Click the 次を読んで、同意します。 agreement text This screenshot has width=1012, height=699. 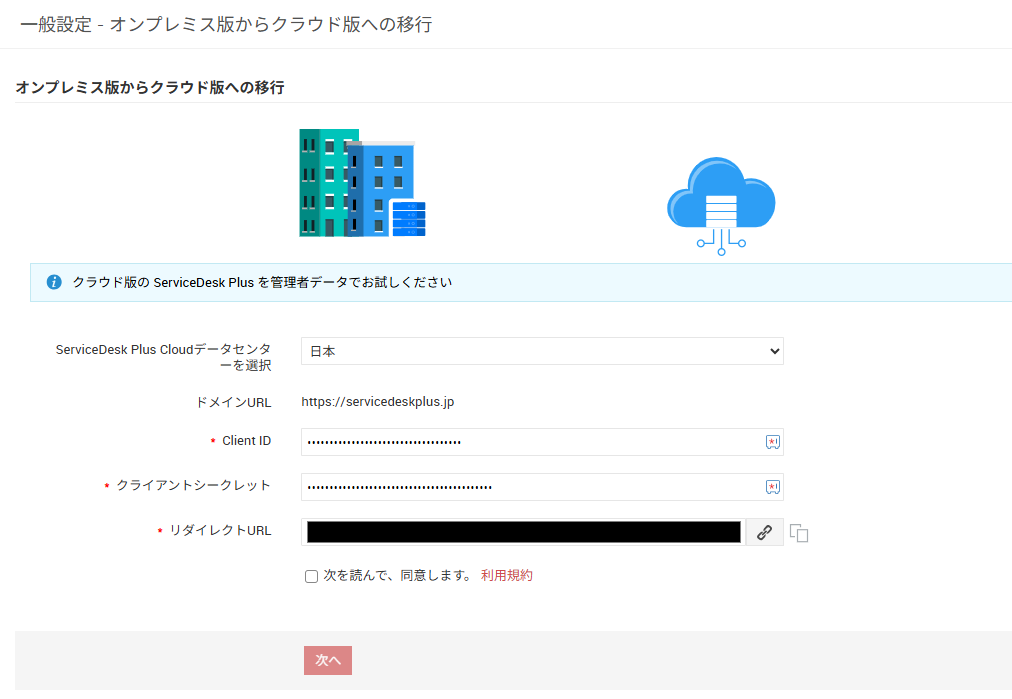pyautogui.click(x=400, y=575)
